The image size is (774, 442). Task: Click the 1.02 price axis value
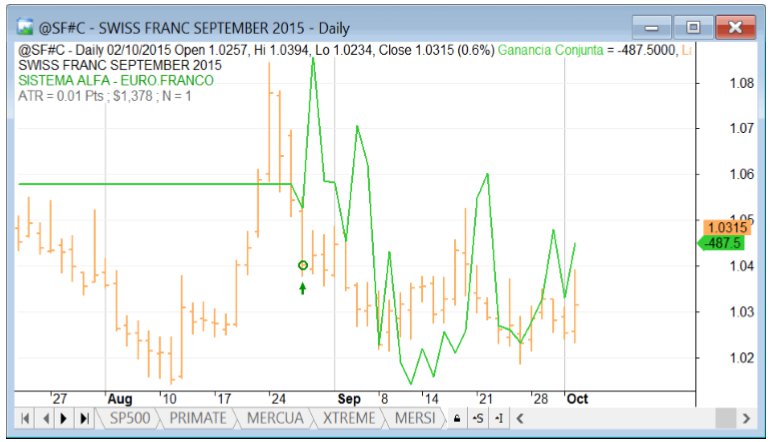(x=741, y=358)
